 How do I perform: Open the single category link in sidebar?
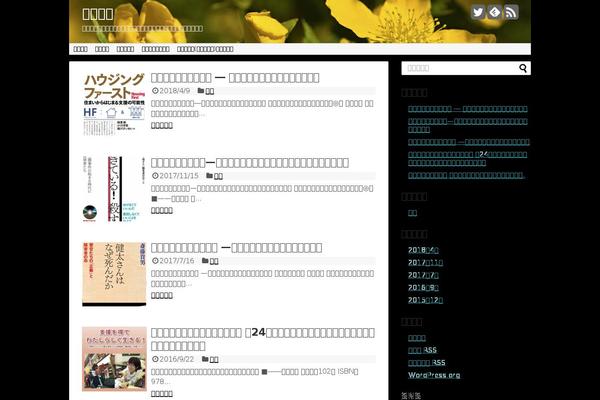pos(412,213)
